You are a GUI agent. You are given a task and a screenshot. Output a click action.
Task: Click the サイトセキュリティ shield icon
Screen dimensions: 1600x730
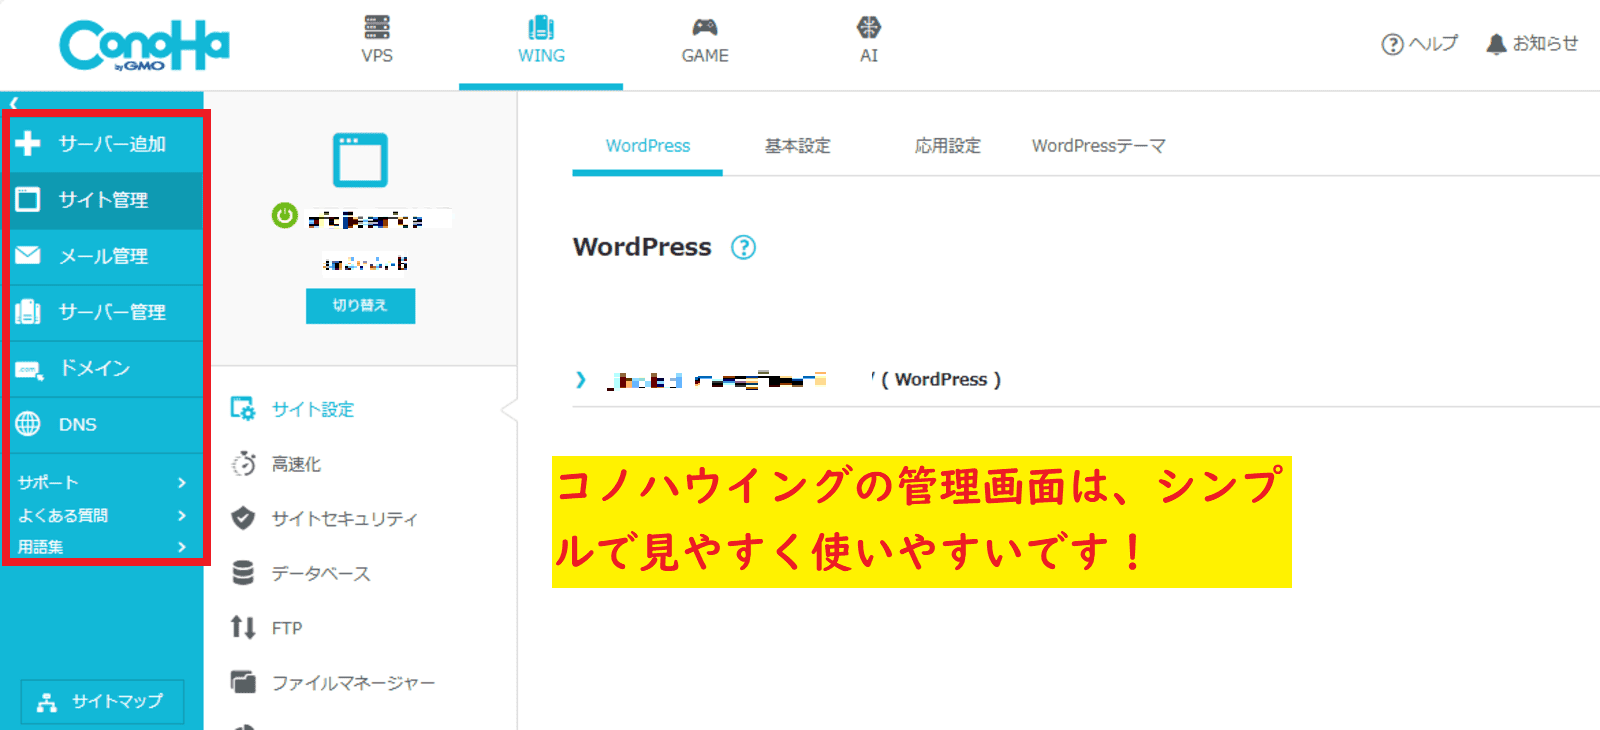tap(243, 518)
